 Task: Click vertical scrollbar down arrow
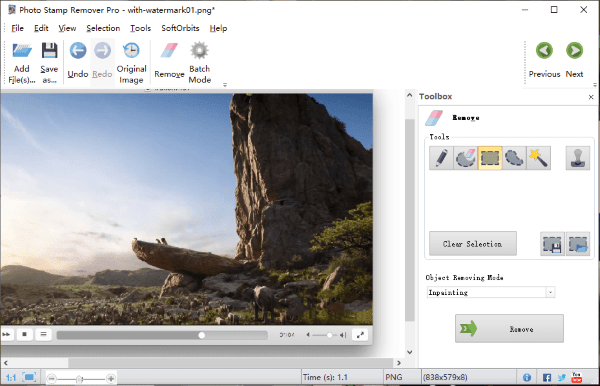click(409, 352)
